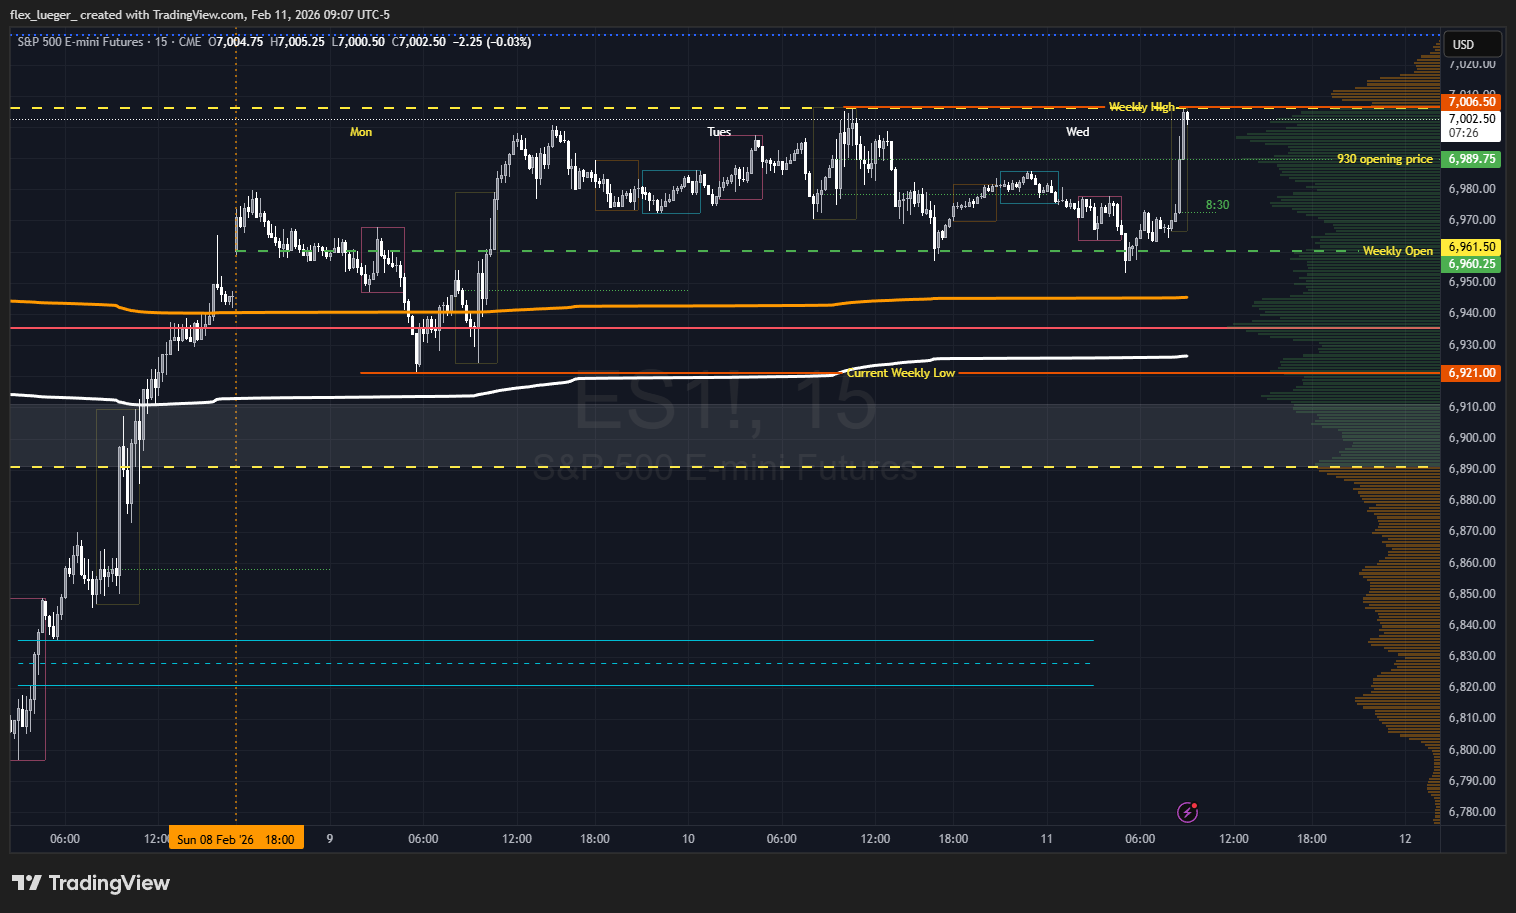Click the S&P 500 E-mini Futures symbol title
Screen dimensions: 1516x913
click(80, 42)
